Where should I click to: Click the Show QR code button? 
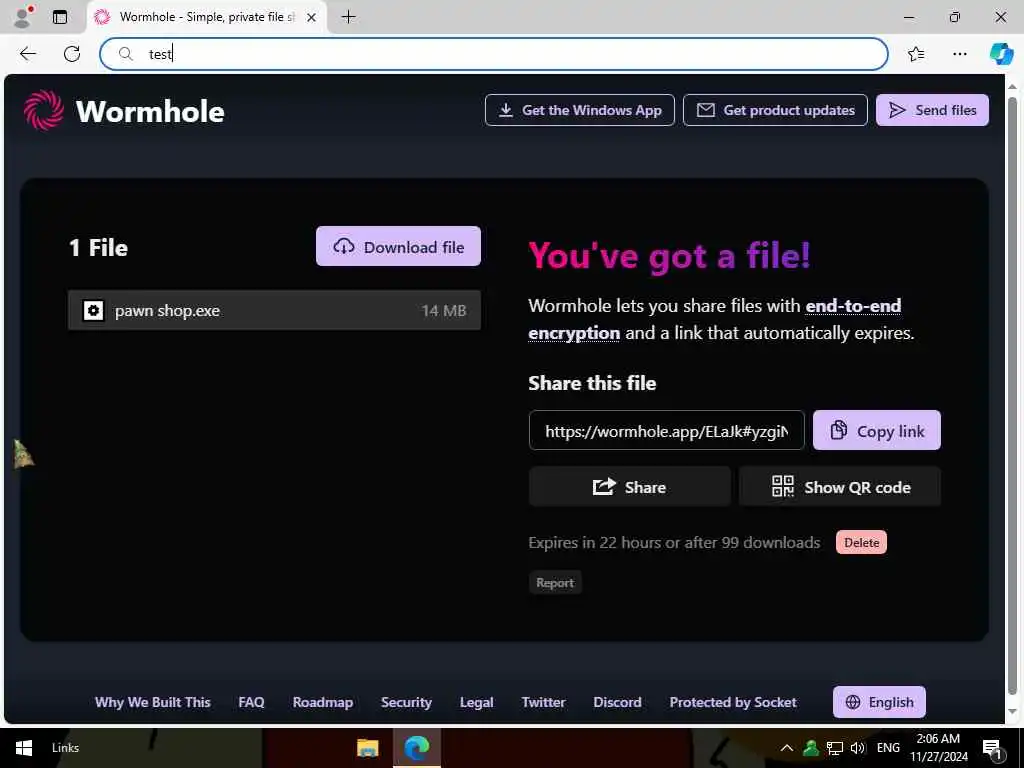tap(840, 487)
